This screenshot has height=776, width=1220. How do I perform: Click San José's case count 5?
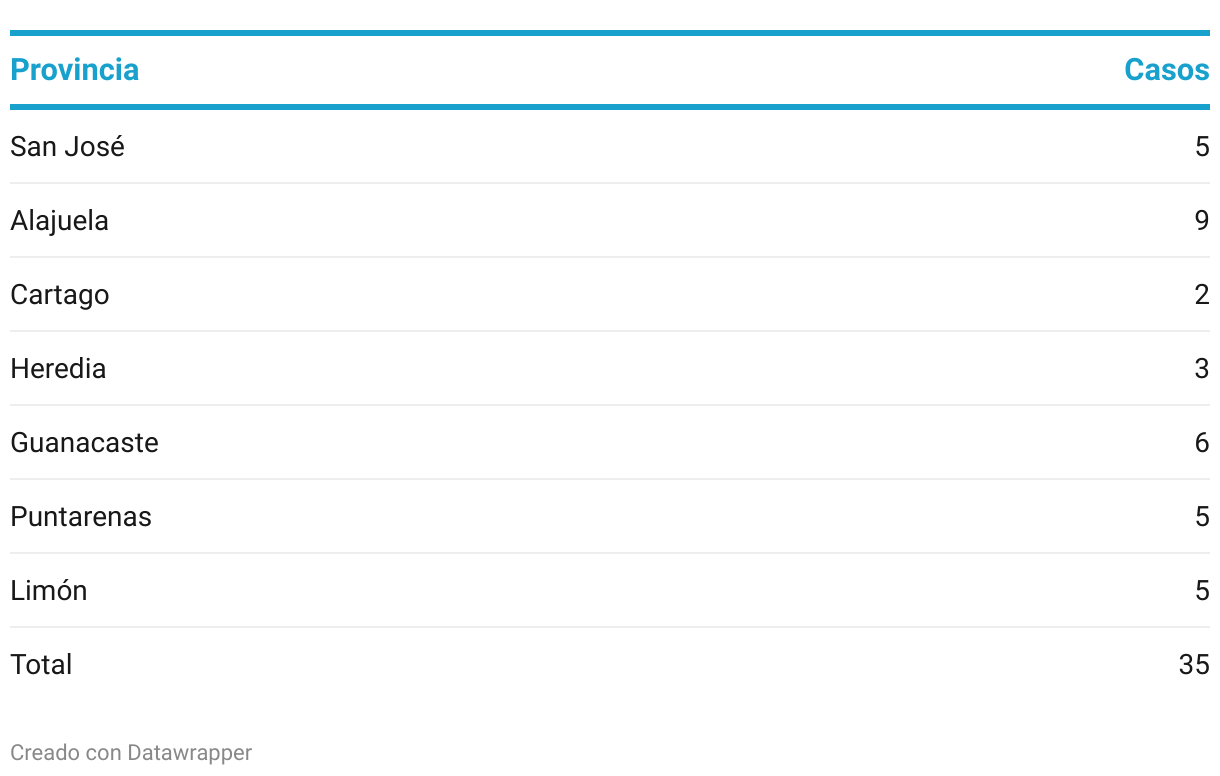click(1202, 147)
